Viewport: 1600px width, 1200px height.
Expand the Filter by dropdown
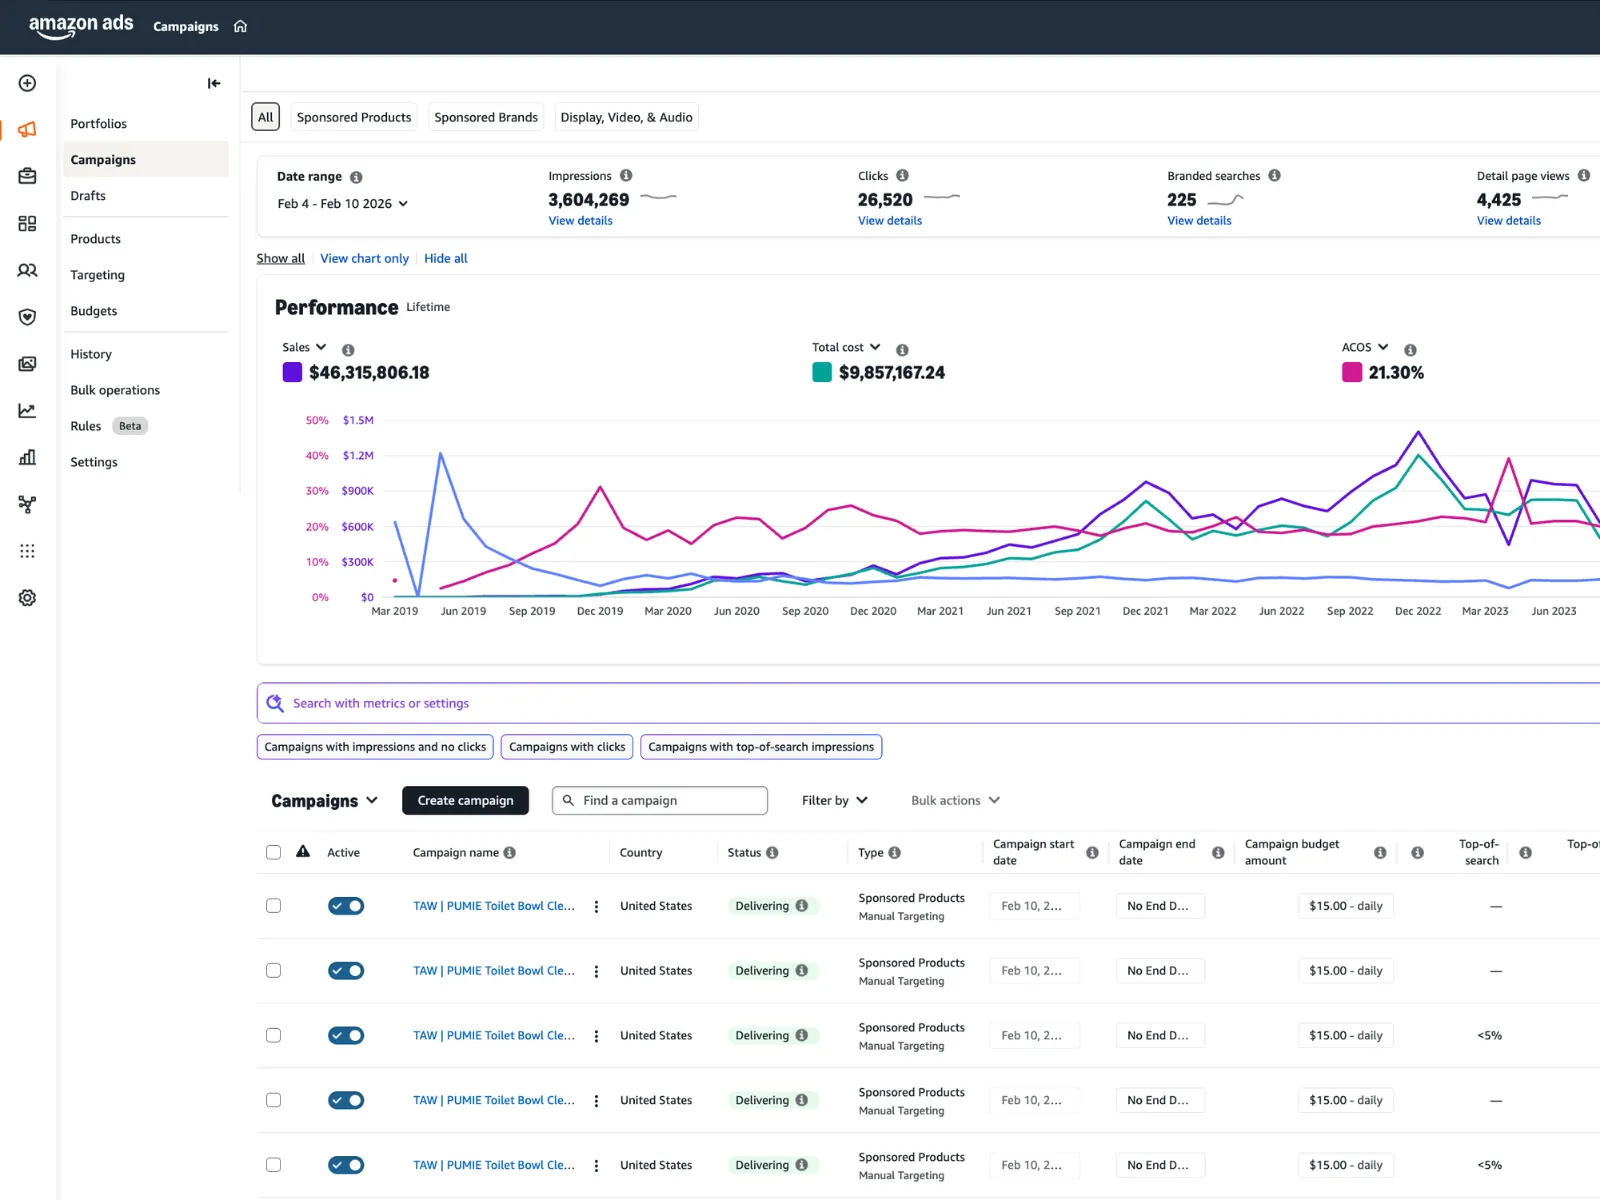coord(834,801)
